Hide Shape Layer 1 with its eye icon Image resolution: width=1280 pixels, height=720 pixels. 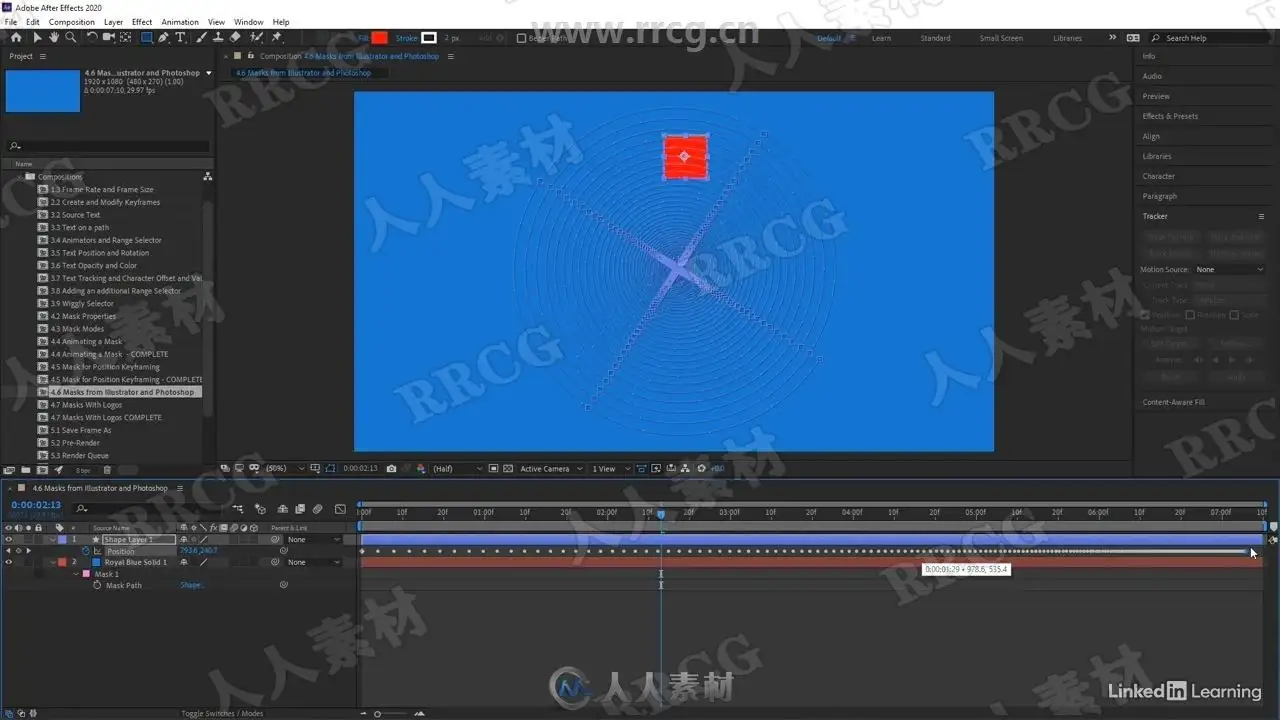tap(9, 540)
